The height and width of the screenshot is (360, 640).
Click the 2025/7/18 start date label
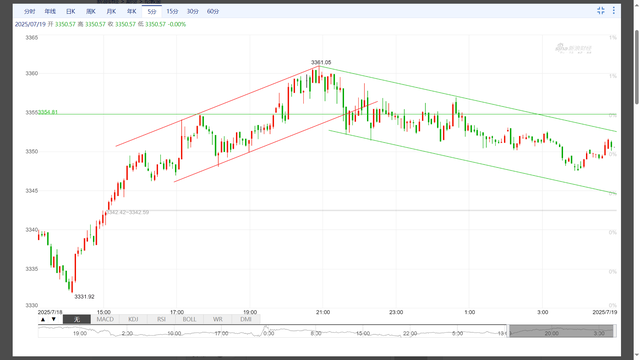click(50, 312)
